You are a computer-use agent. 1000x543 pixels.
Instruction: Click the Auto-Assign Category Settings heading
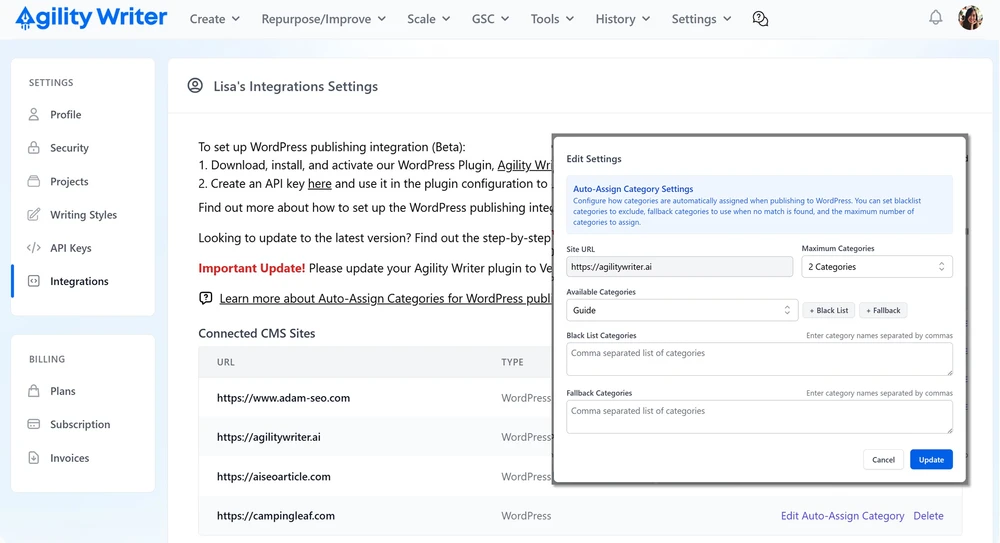633,189
